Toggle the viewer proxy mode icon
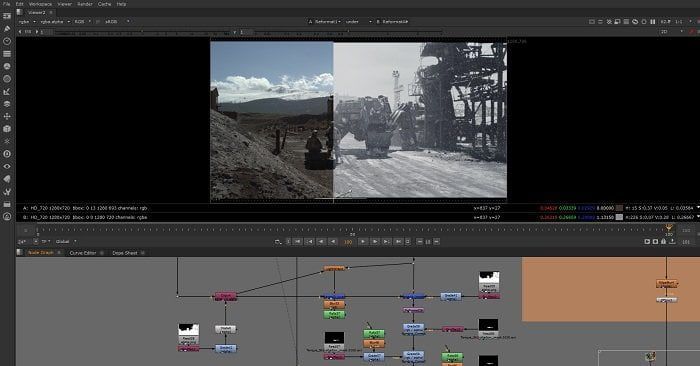 pos(618,21)
